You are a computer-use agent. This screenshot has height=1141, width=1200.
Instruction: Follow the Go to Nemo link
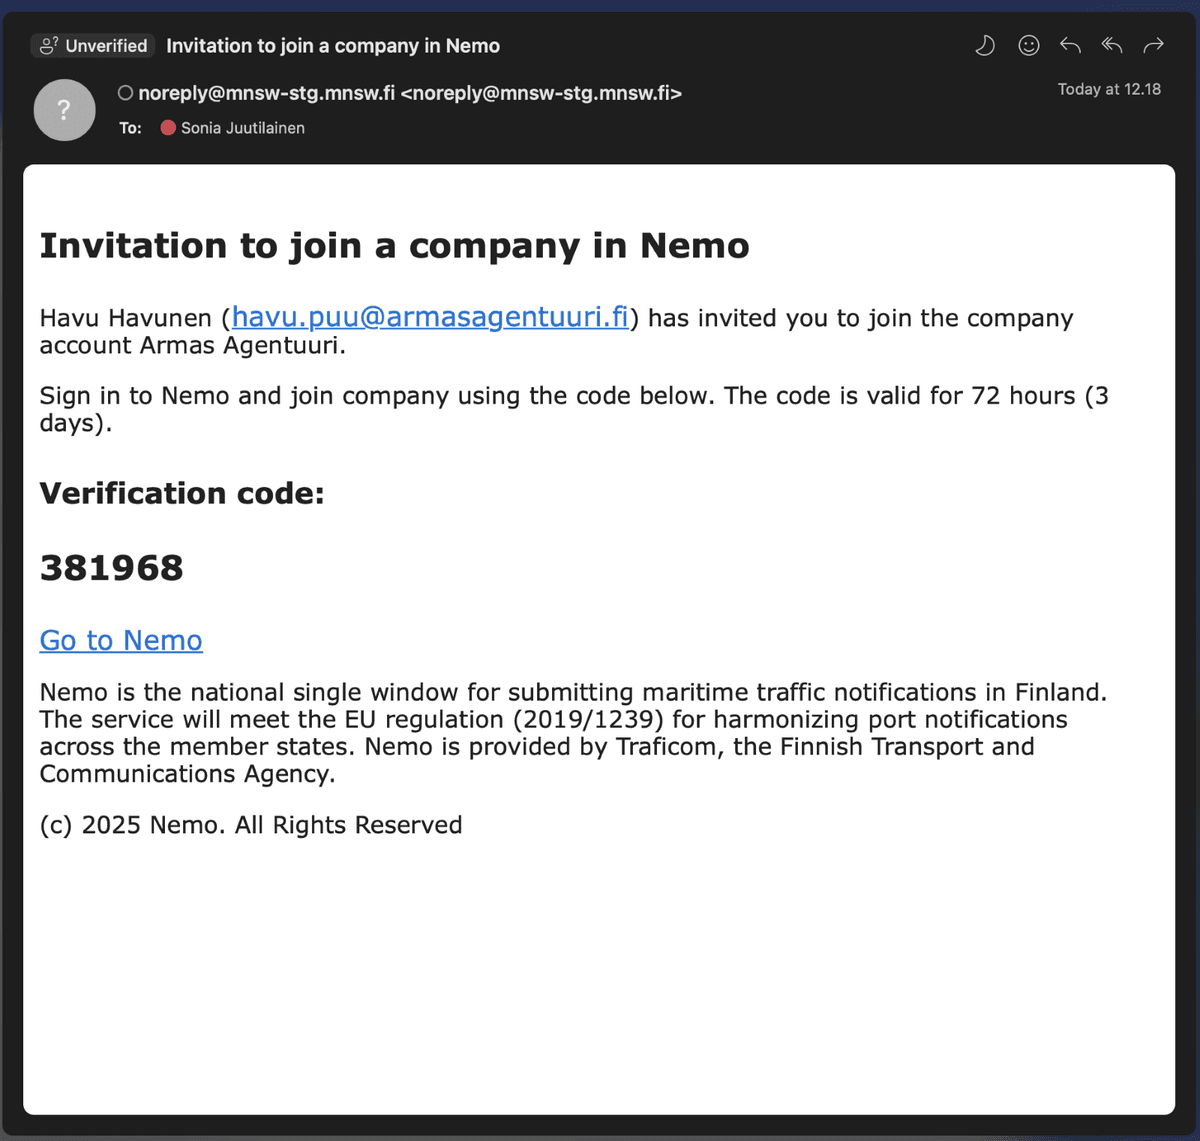121,640
